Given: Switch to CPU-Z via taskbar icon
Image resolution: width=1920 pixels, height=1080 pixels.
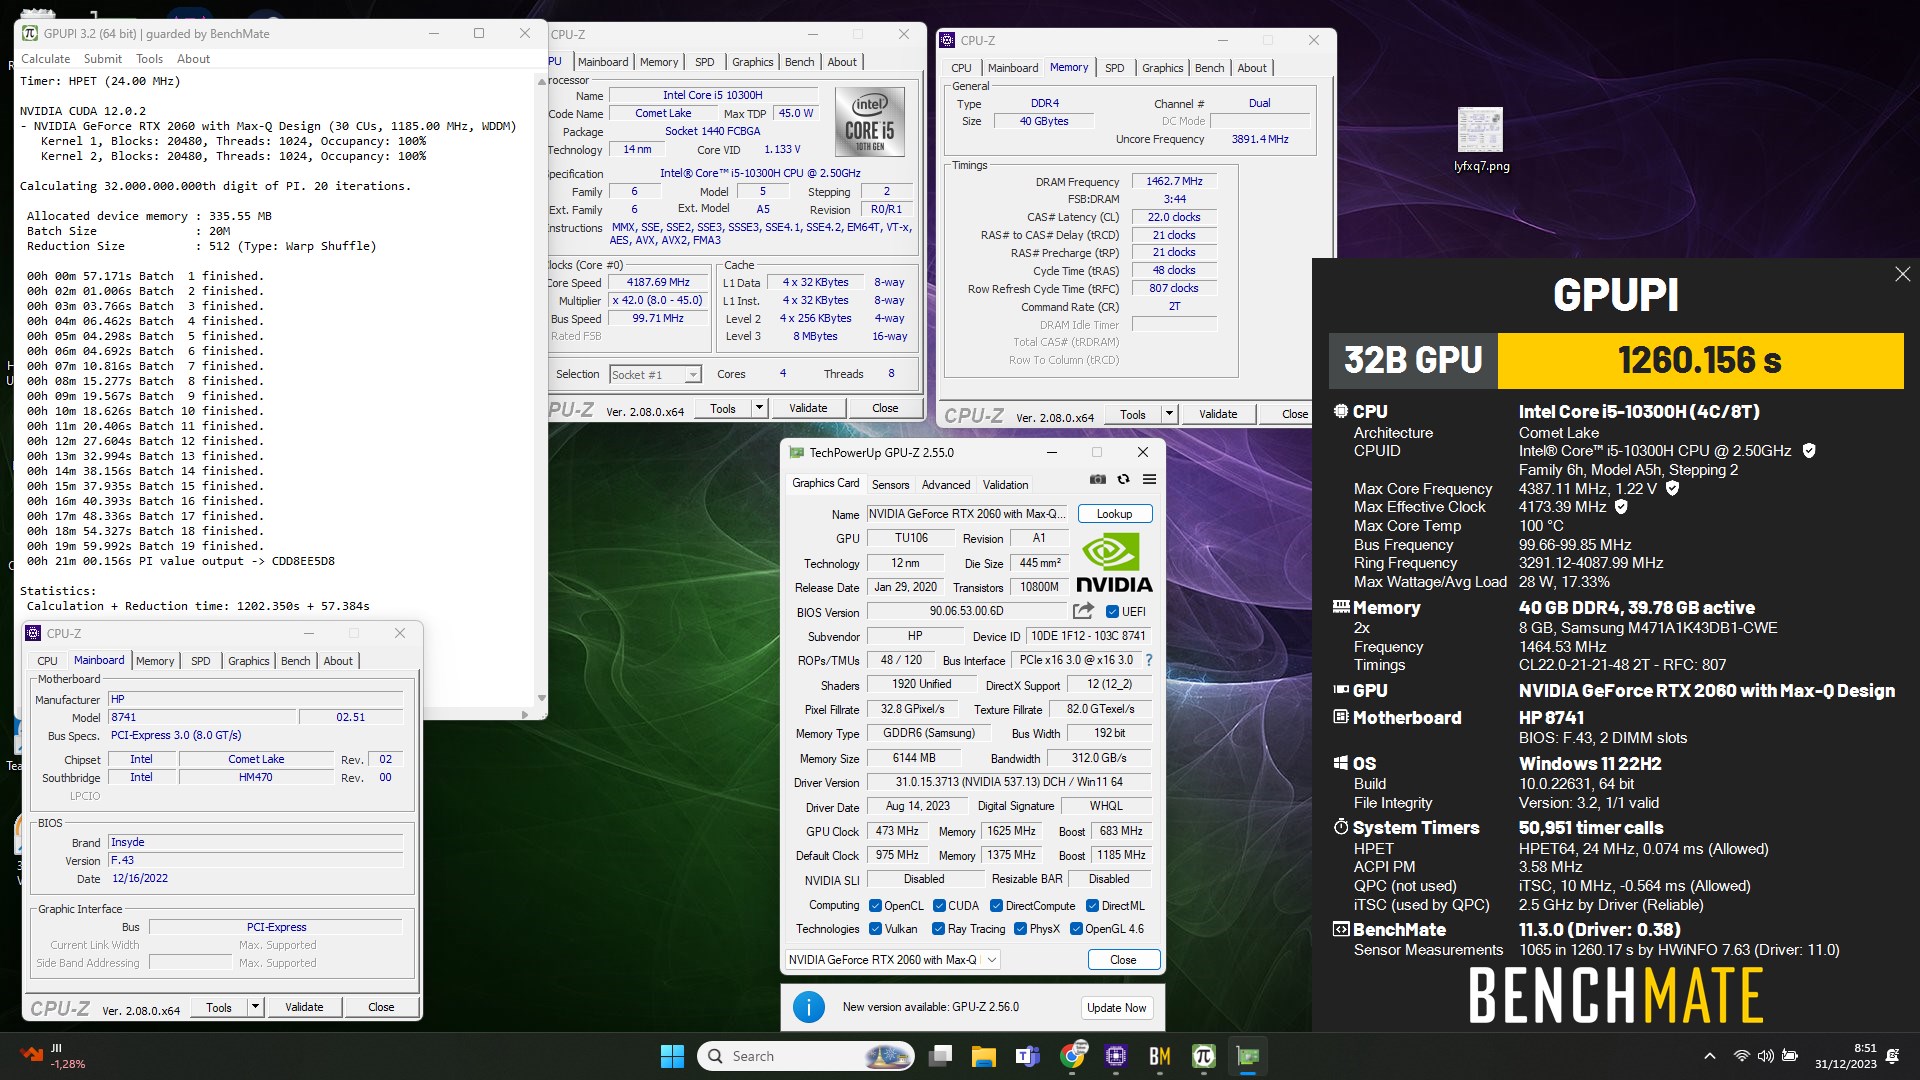Looking at the screenshot, I should coord(1116,1056).
